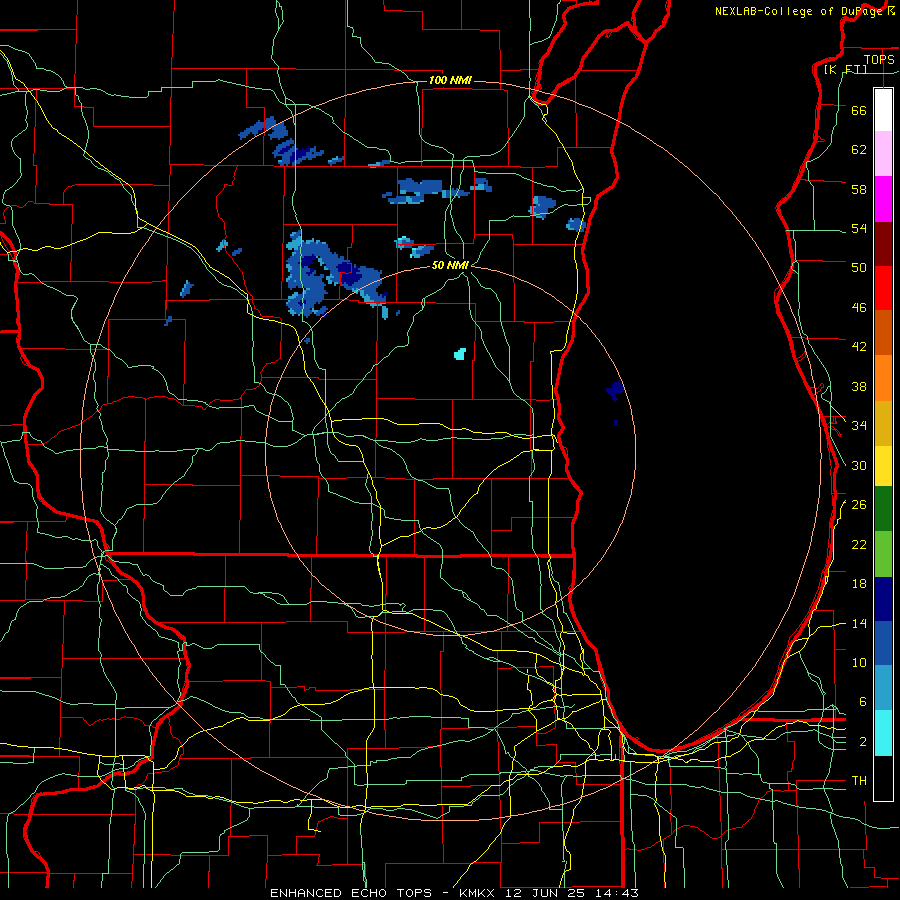
Task: Click the light pink legend color block
Action: [883, 154]
